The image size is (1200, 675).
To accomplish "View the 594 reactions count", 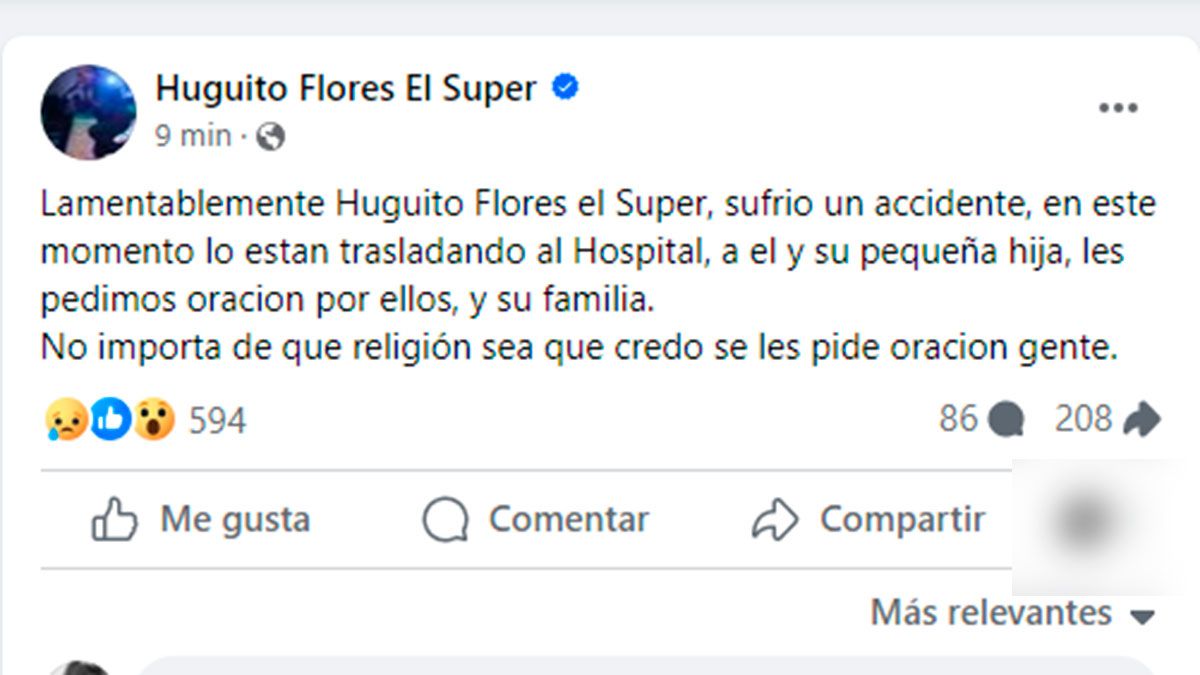I will (x=217, y=421).
